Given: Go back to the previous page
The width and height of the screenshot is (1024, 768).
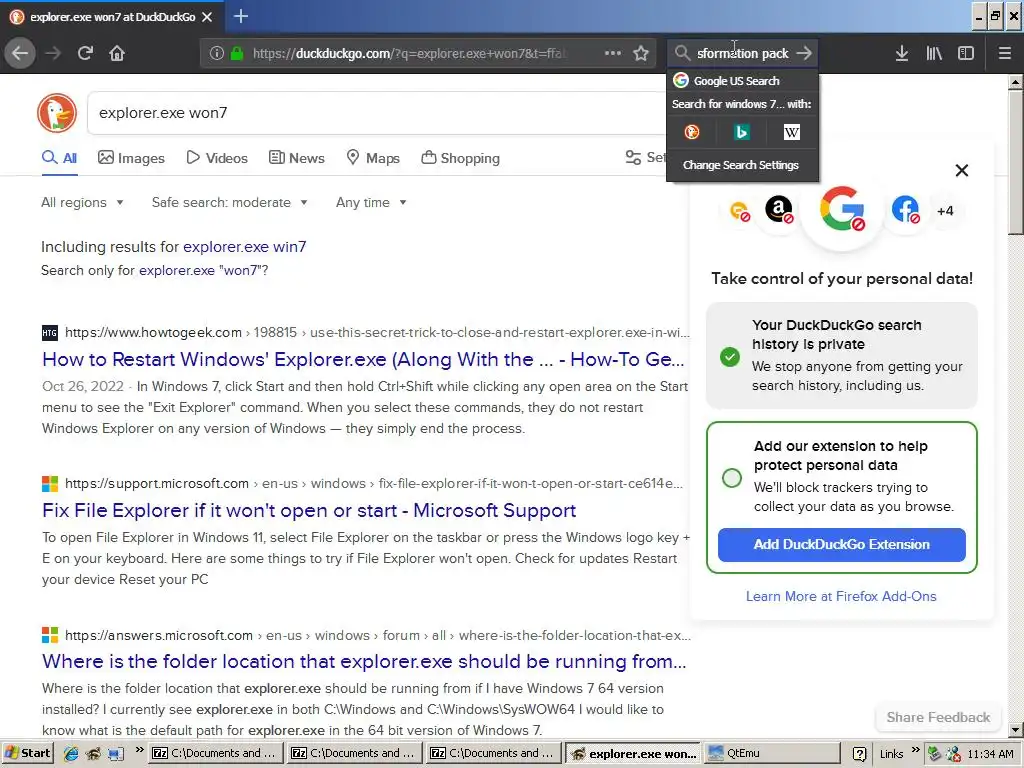Looking at the screenshot, I should [x=20, y=53].
